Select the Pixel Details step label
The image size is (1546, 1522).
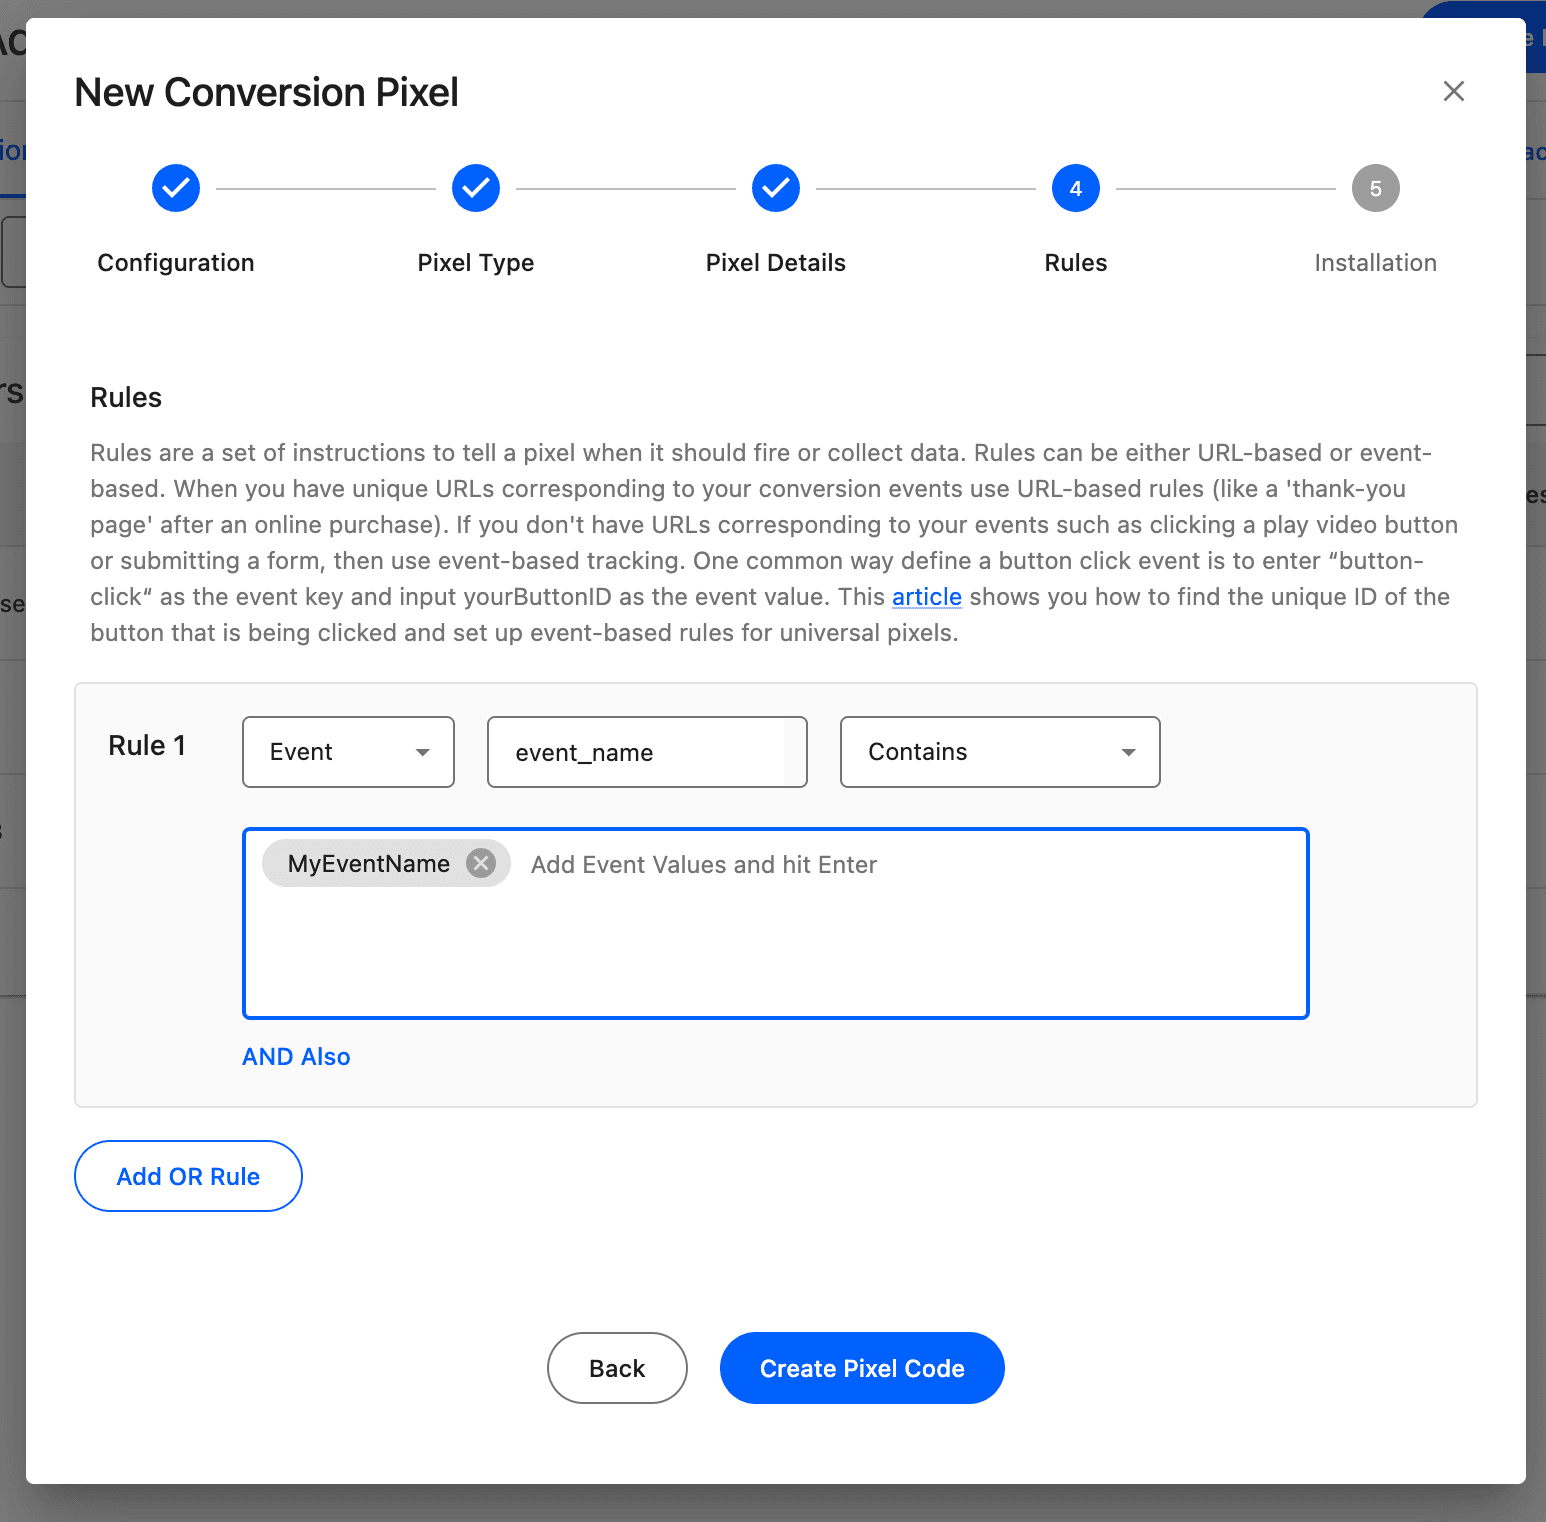(x=776, y=263)
